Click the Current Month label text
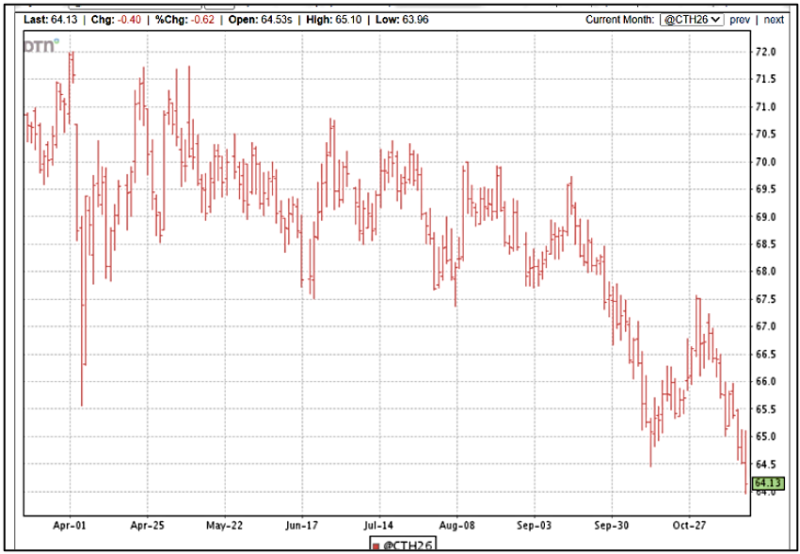The image size is (800, 554). coord(619,19)
